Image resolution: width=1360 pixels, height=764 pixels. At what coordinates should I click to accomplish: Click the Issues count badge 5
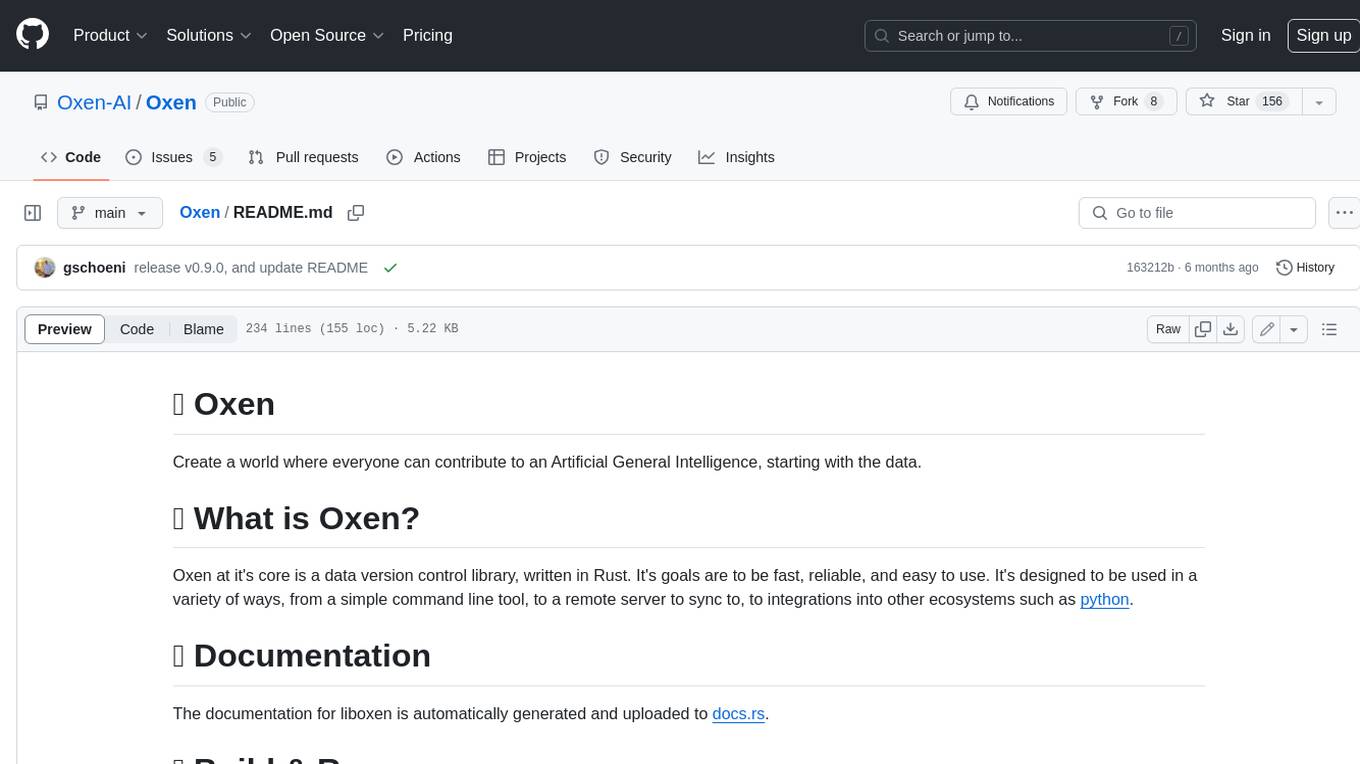click(212, 157)
